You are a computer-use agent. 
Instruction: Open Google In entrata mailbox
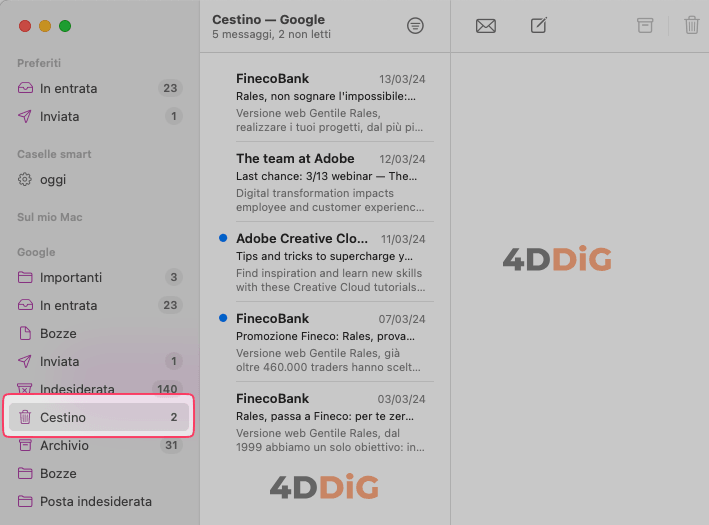tap(100, 305)
